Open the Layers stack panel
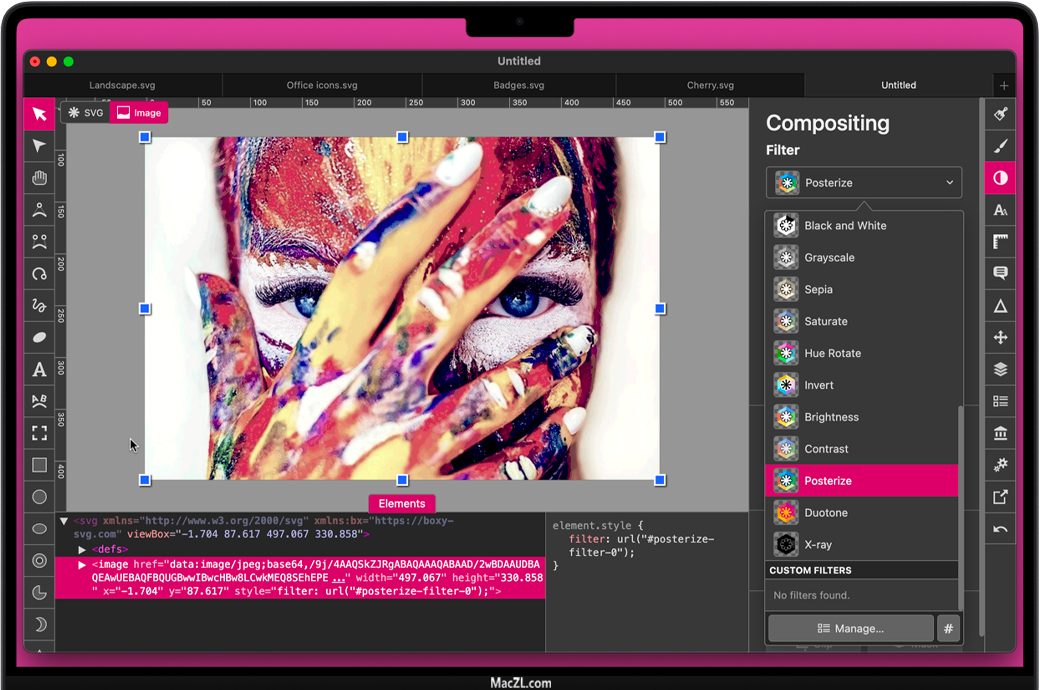This screenshot has height=690, width=1040. tap(1000, 369)
